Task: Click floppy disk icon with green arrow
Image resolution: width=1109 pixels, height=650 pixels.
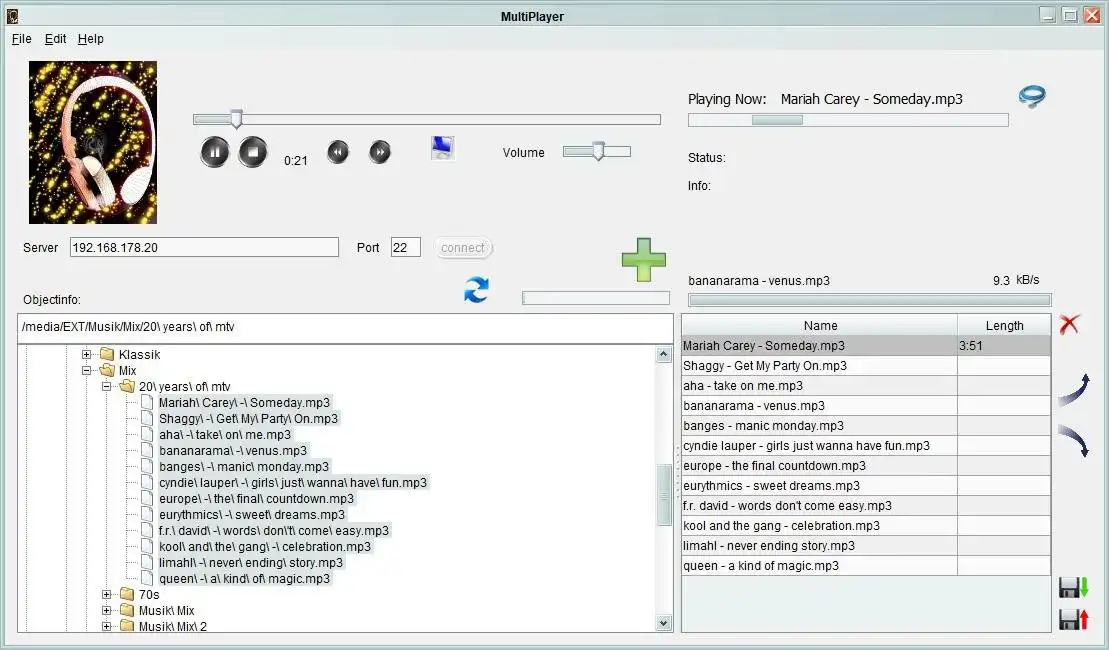Action: 1073,587
